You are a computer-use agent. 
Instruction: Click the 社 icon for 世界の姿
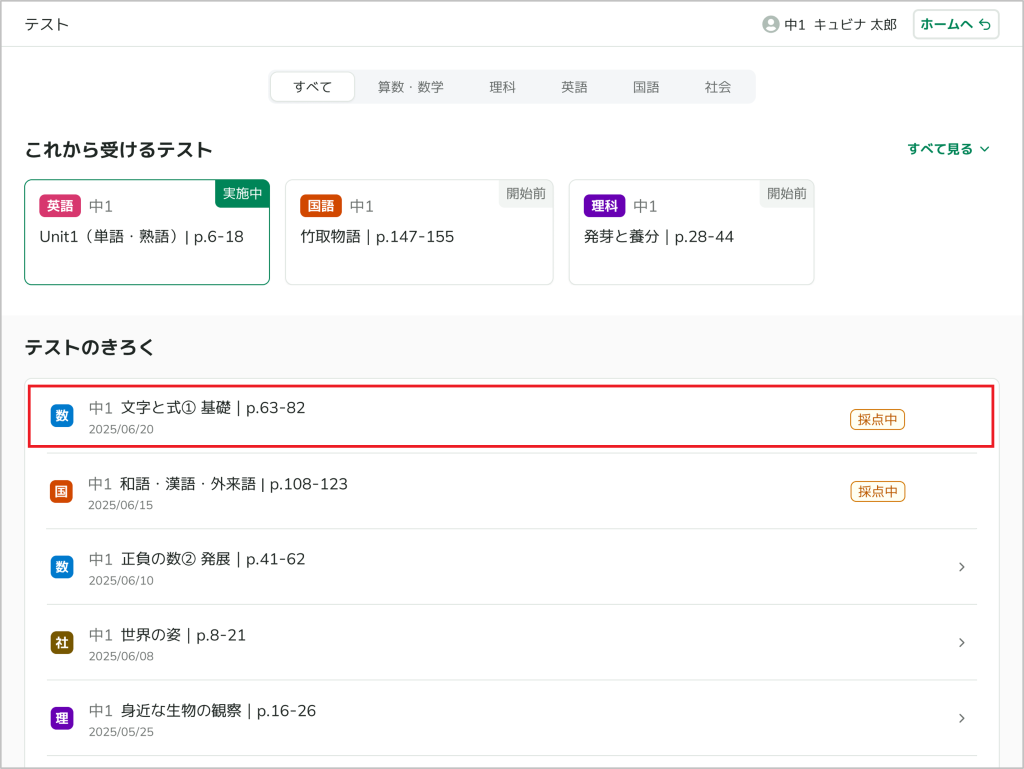pyautogui.click(x=62, y=642)
